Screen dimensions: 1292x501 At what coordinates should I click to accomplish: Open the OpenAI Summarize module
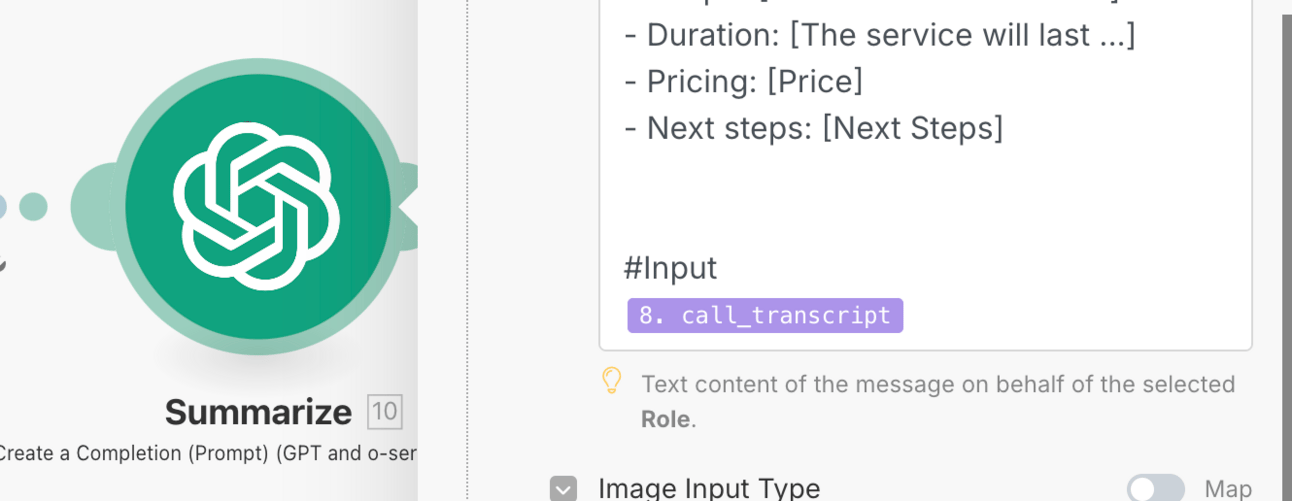pos(258,206)
